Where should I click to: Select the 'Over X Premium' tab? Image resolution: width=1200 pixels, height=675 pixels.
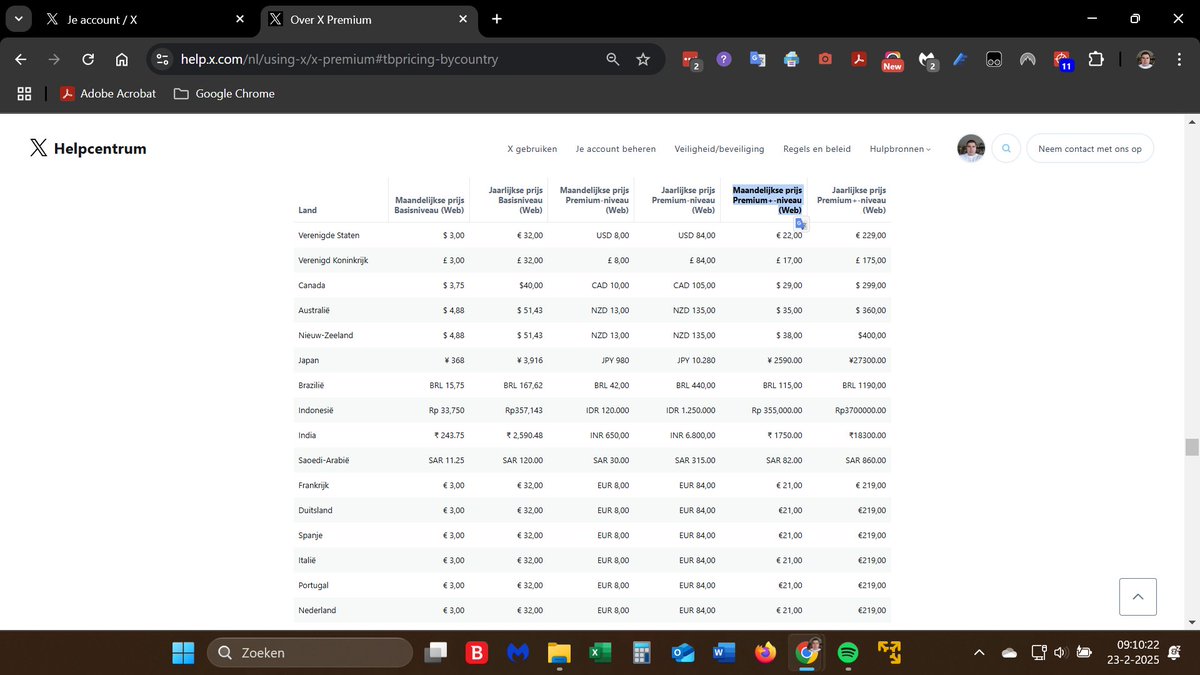click(x=368, y=19)
